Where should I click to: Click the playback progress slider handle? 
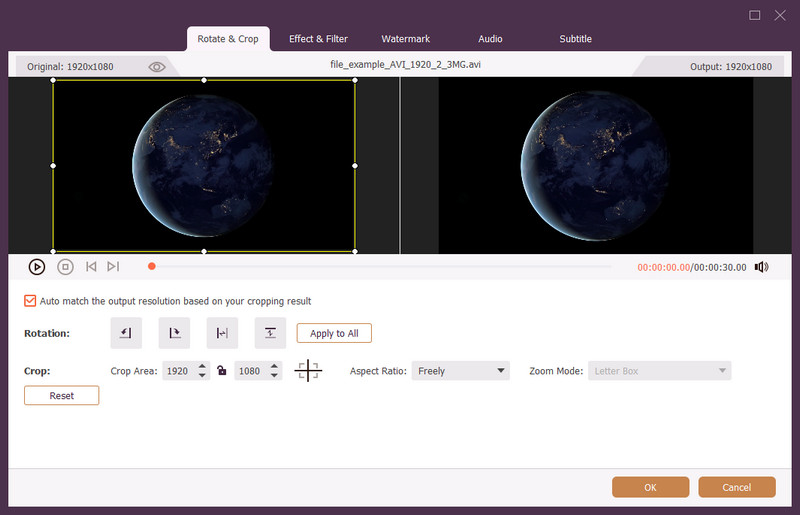(152, 266)
